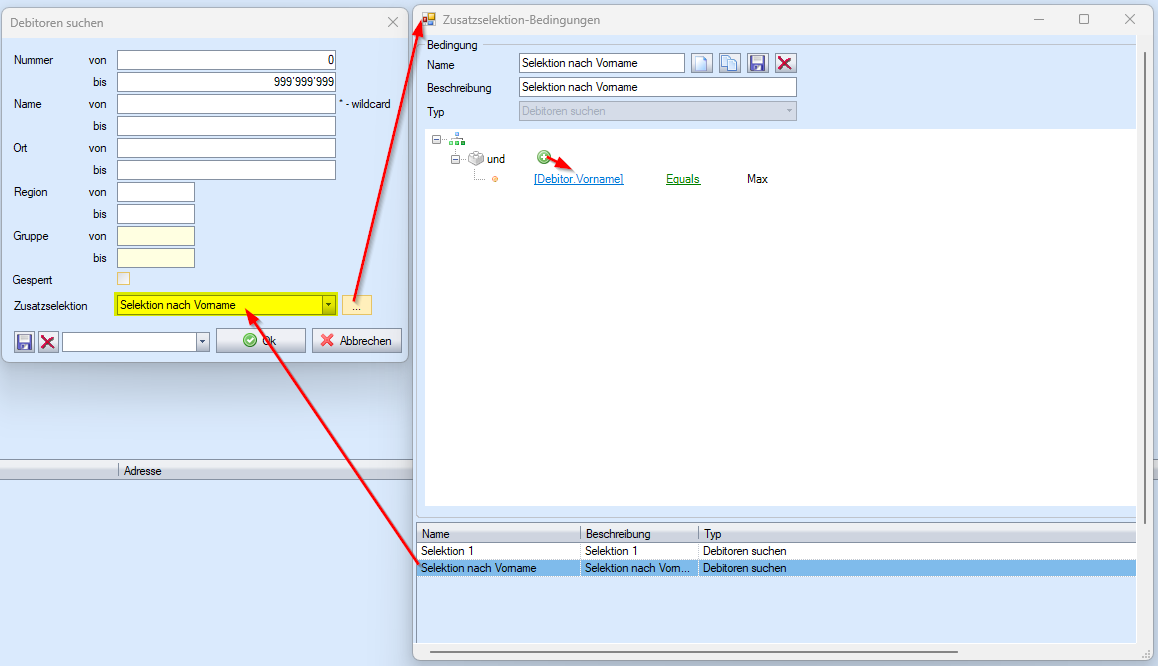The width and height of the screenshot is (1158, 666).
Task: Open the Typ 'Debitoren suchen' dropdown
Action: coord(789,111)
